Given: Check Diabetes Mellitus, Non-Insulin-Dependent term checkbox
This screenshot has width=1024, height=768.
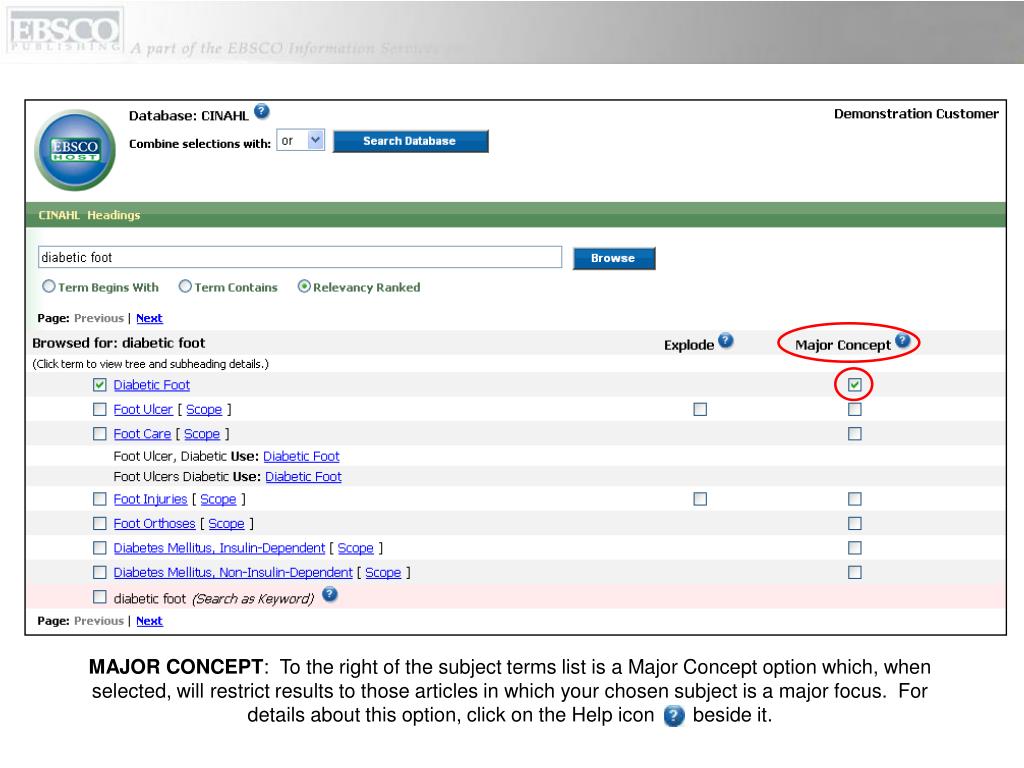Looking at the screenshot, I should [99, 573].
